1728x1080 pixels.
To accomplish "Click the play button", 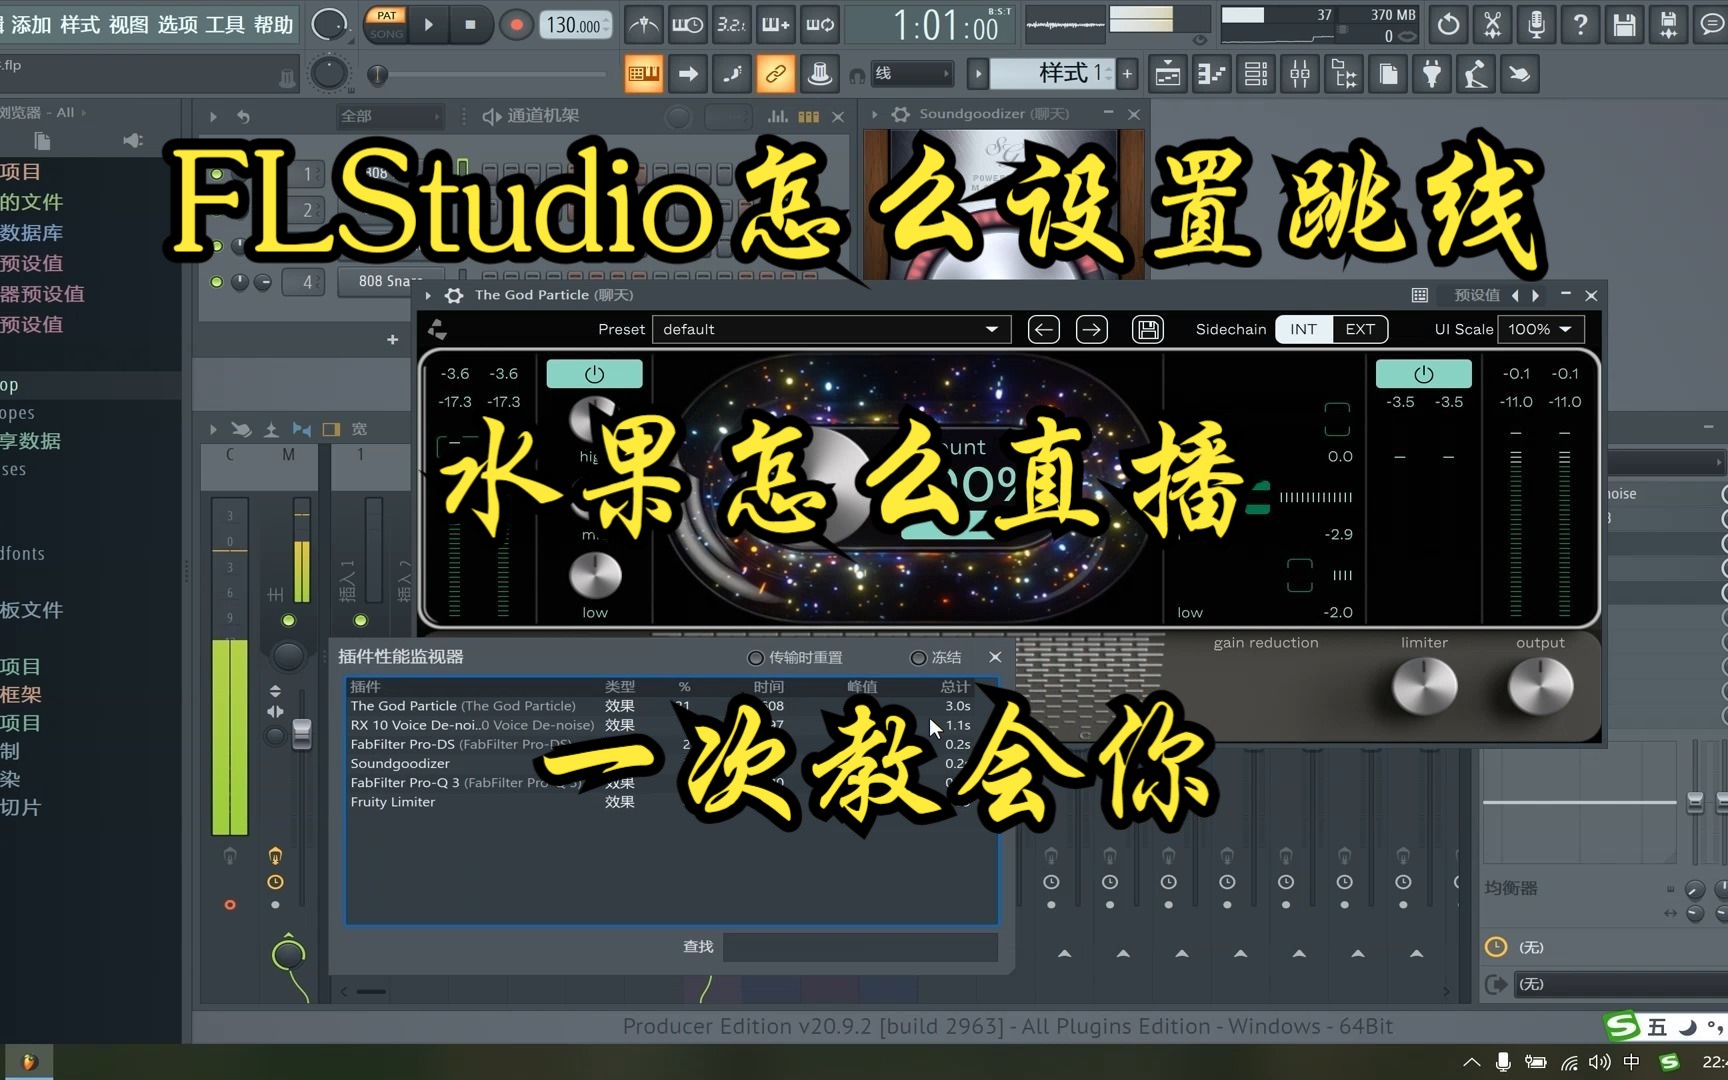I will pyautogui.click(x=429, y=25).
